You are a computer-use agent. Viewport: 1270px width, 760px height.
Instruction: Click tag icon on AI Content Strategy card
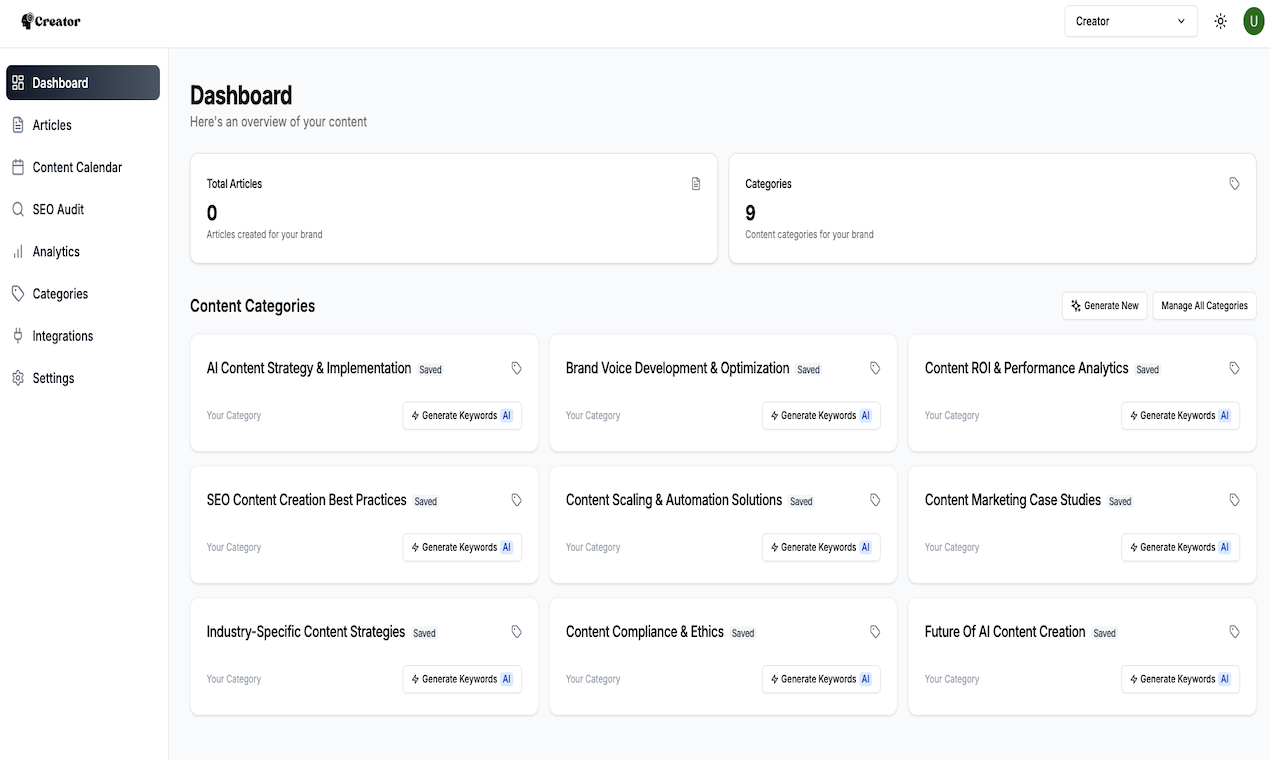516,368
